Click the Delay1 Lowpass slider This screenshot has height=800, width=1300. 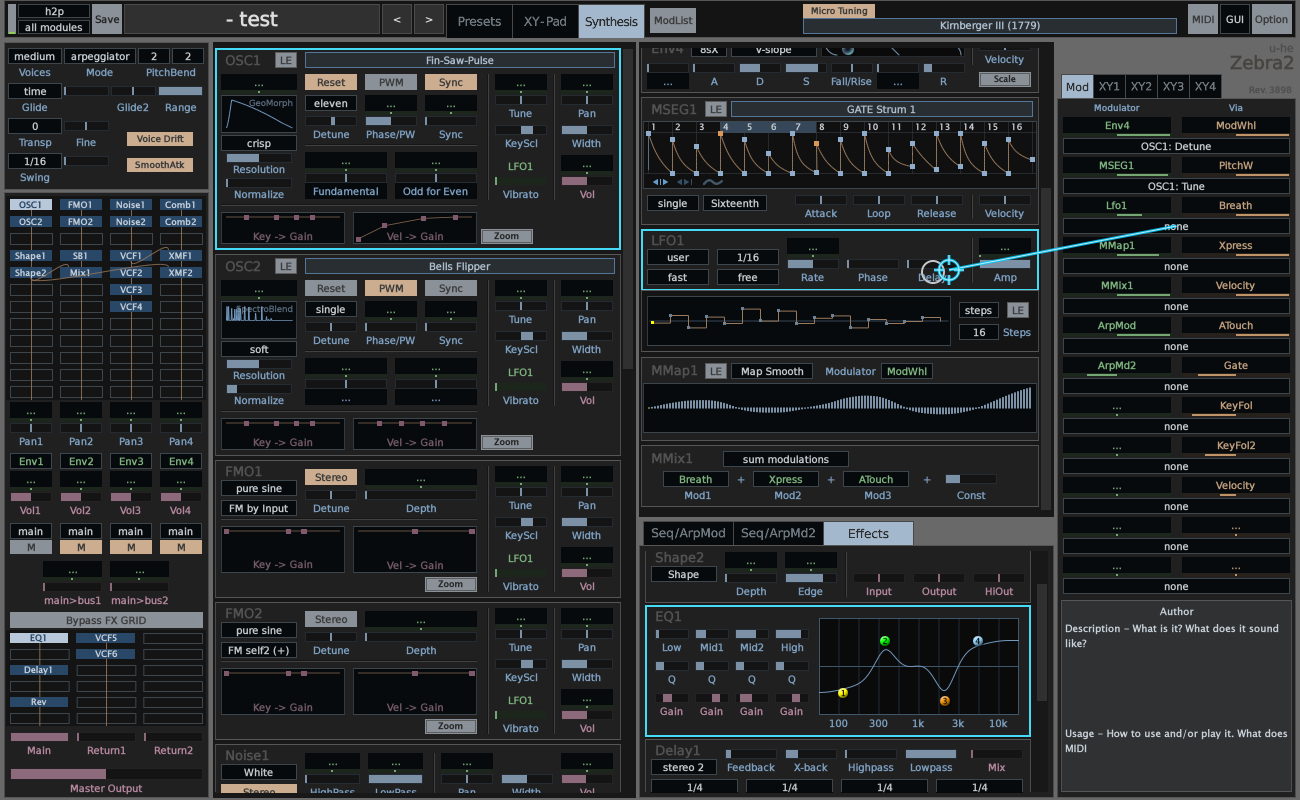[x=931, y=754]
